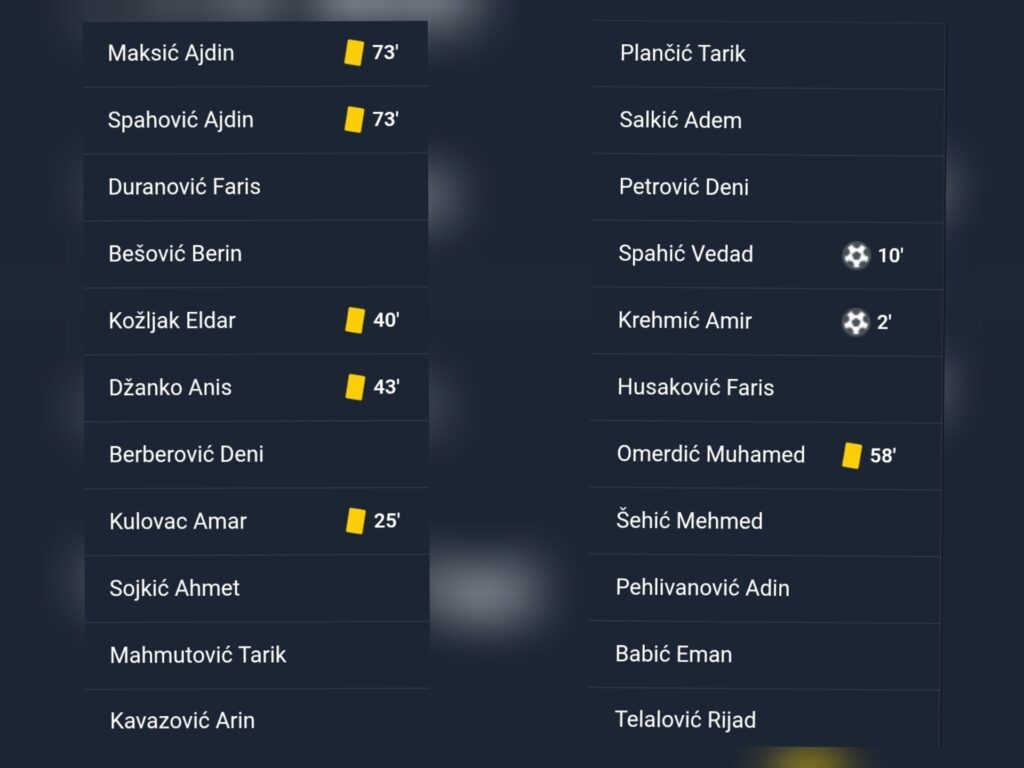
Task: Click yellow card icon beside Omerdić Muhamed
Action: (852, 456)
